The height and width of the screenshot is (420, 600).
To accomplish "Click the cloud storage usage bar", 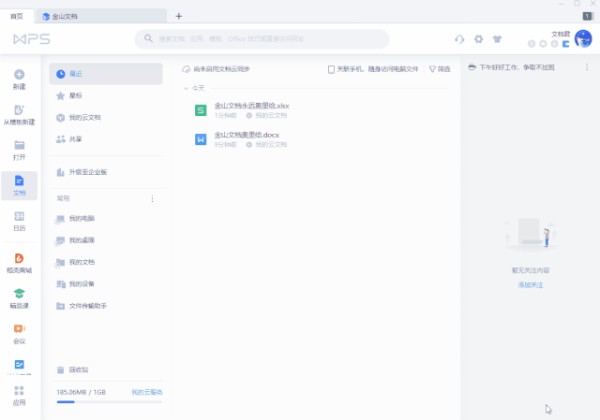I will pyautogui.click(x=109, y=402).
